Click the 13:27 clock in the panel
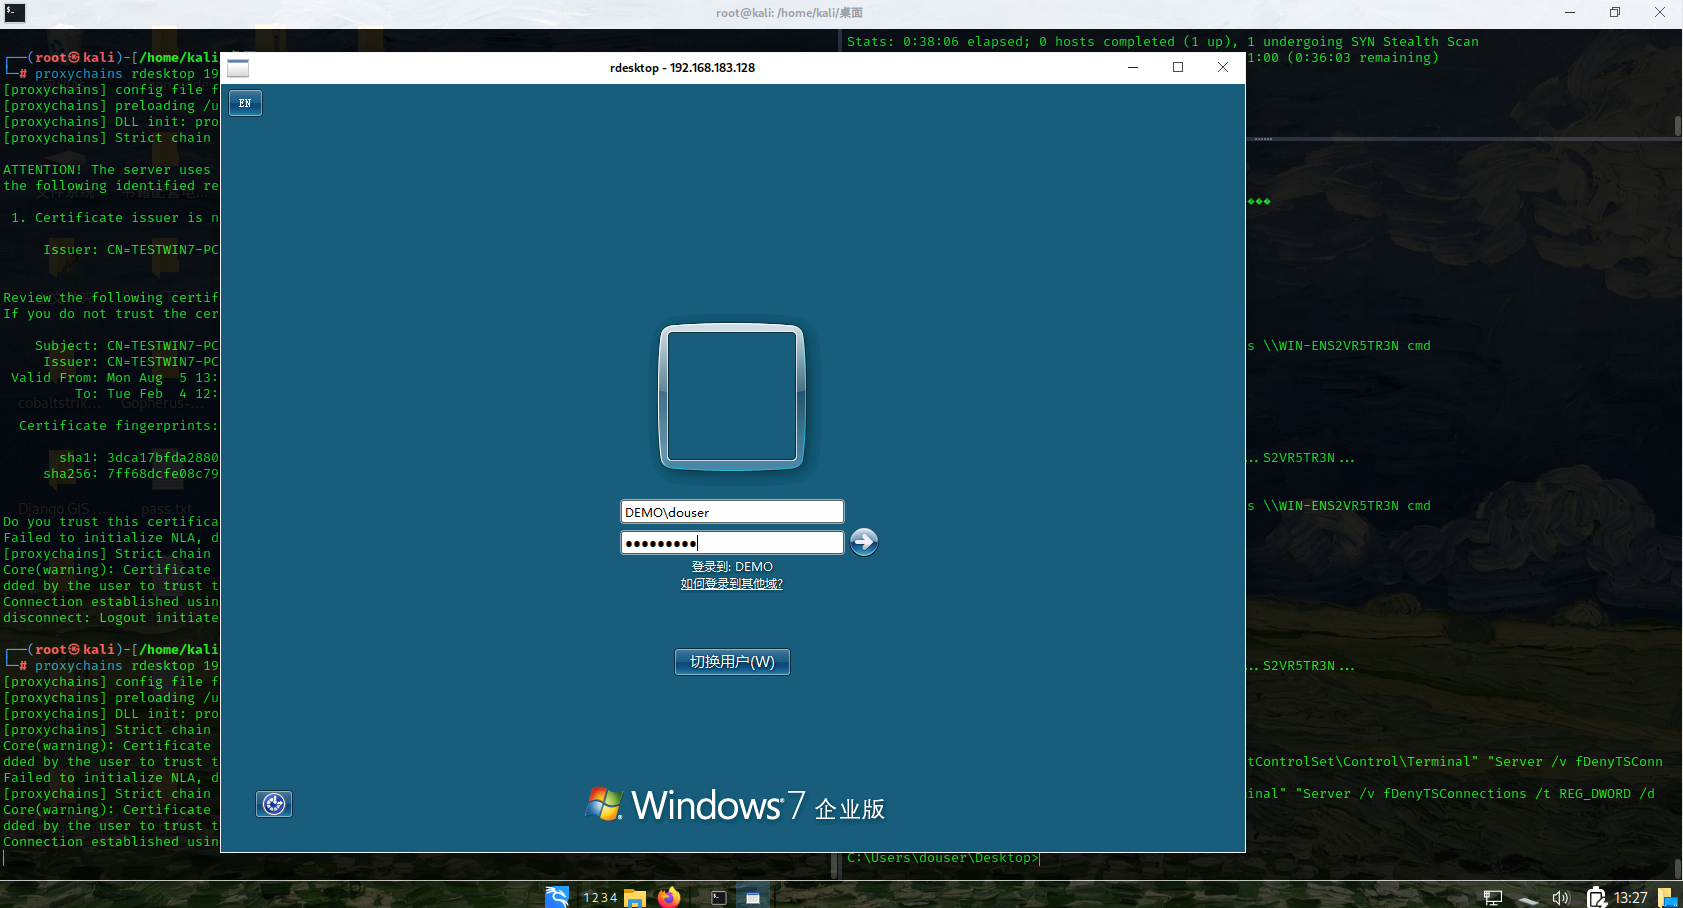This screenshot has height=908, width=1683. 1630,897
